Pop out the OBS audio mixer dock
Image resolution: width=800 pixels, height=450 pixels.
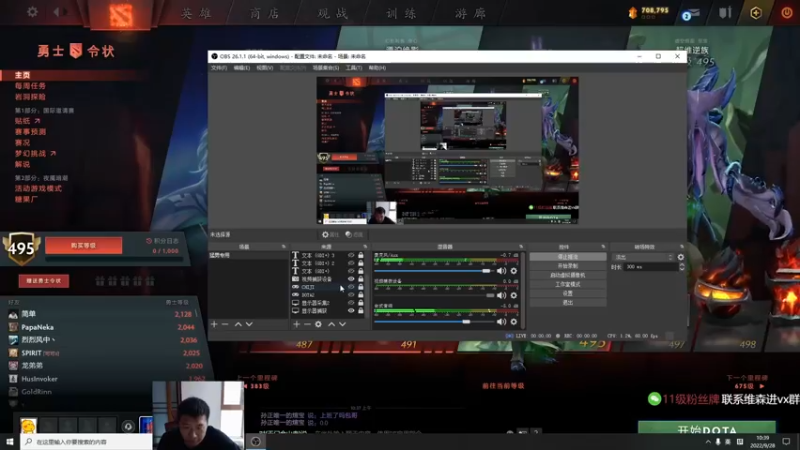[x=521, y=247]
